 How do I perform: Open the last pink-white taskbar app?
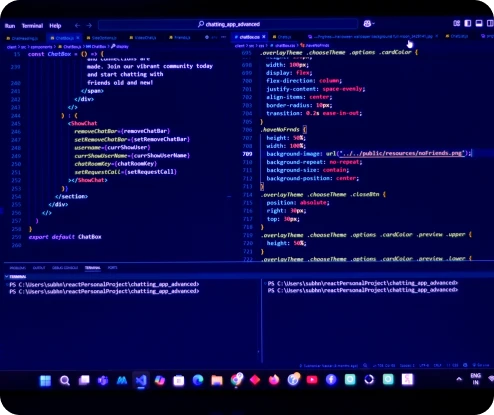(407, 379)
